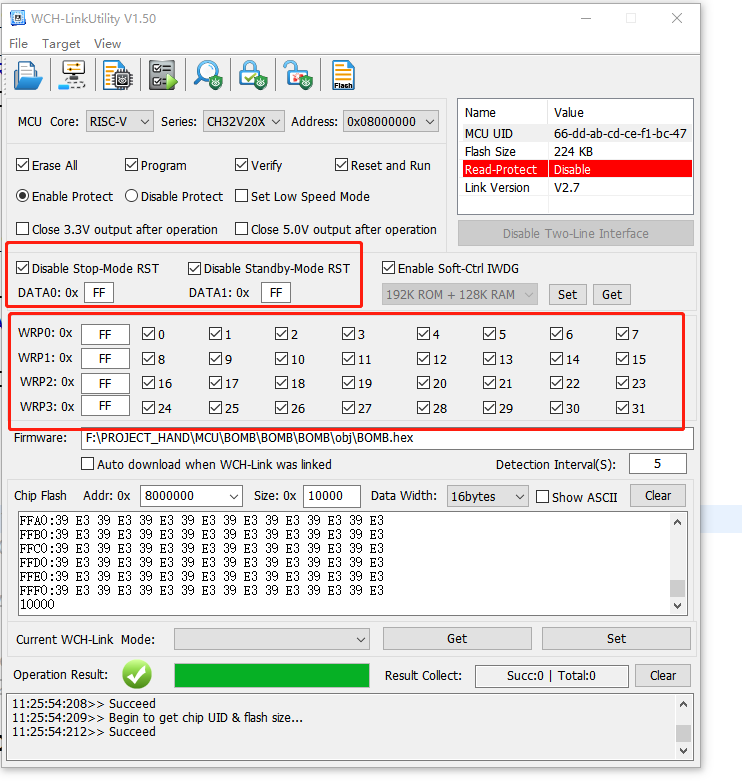
Task: Uncheck the Erase All checkbox
Action: [x=24, y=165]
